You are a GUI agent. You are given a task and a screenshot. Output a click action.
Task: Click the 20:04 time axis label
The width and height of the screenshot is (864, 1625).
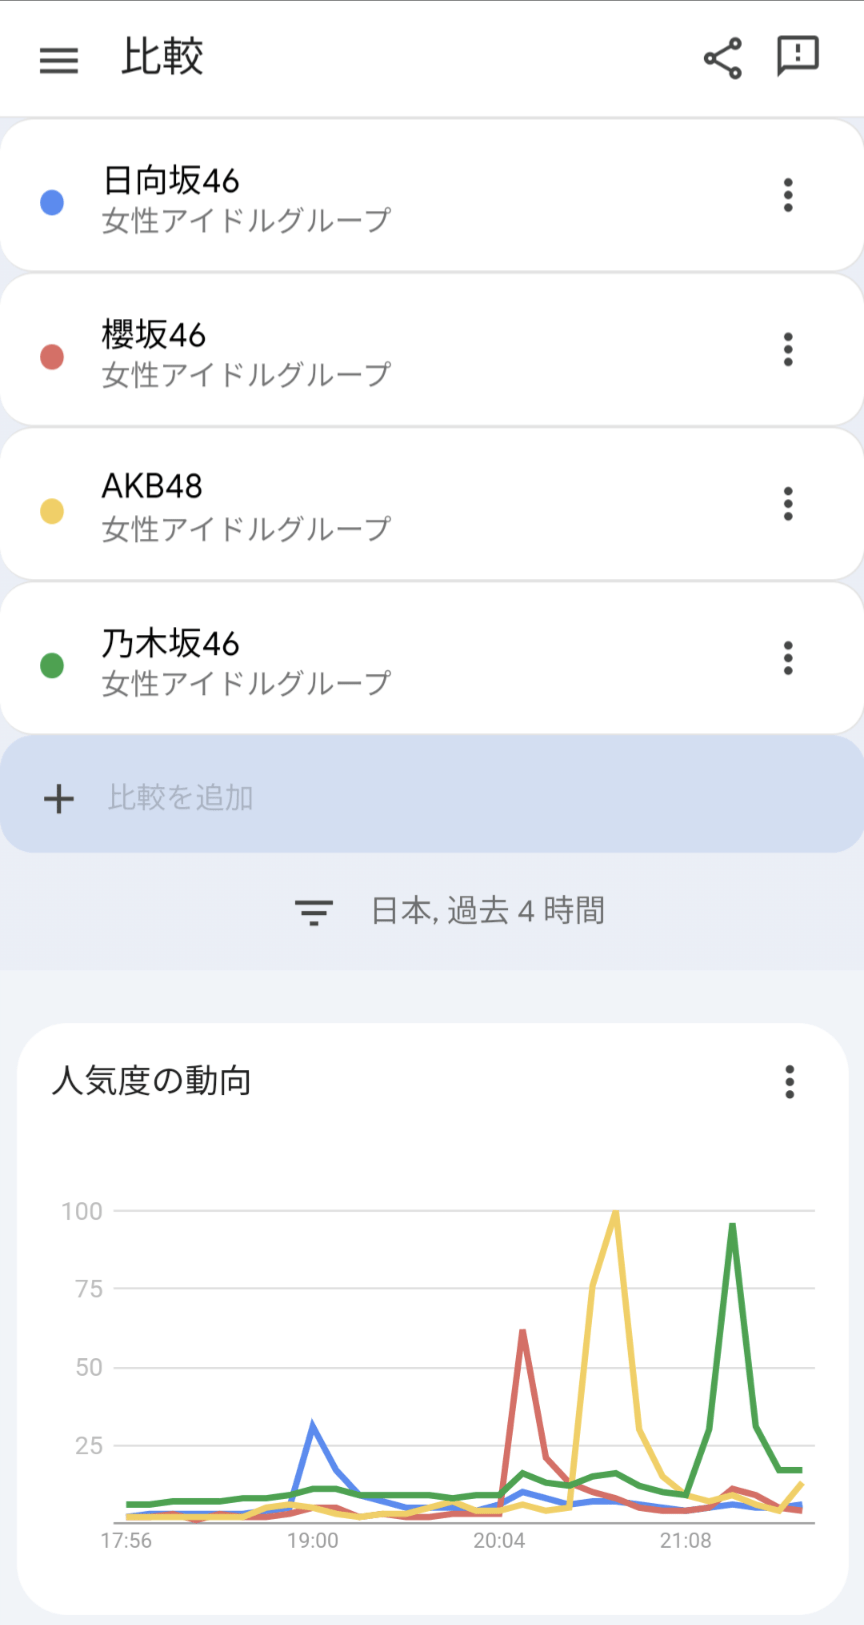click(x=499, y=1541)
